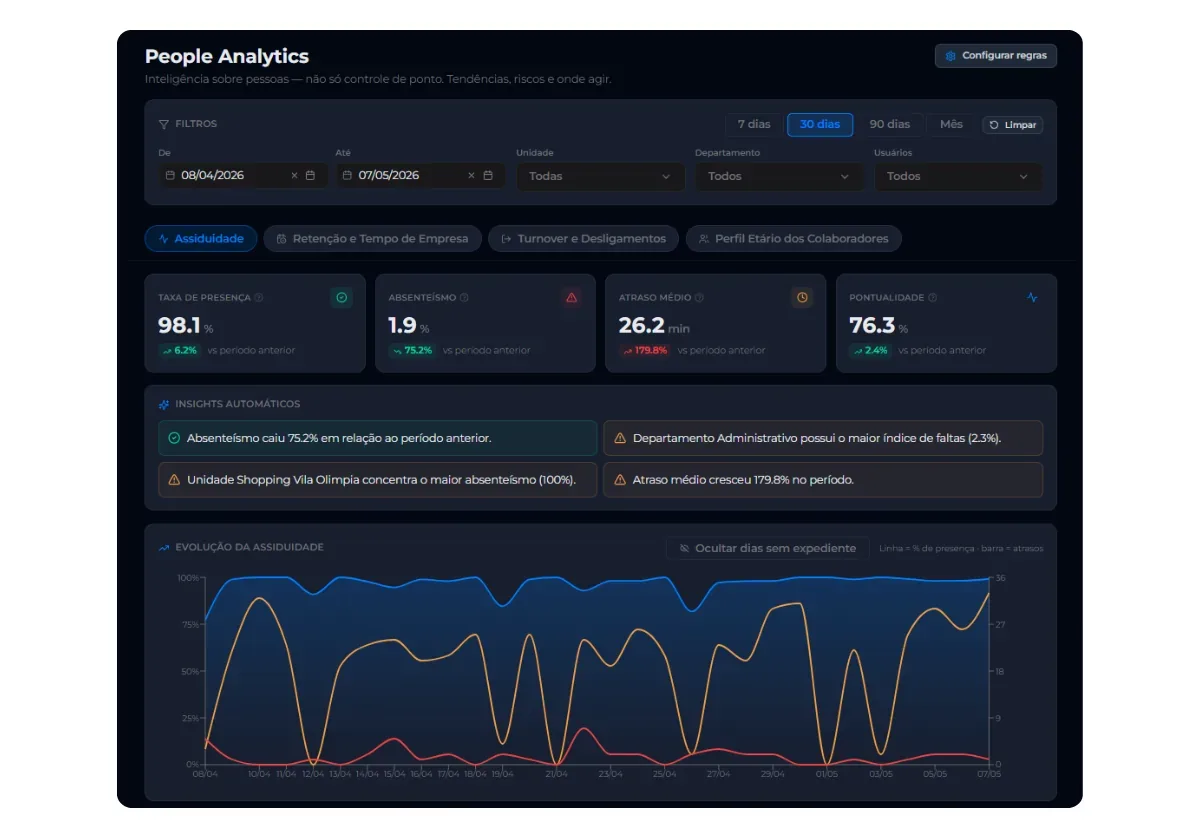
Task: Select the Mês range
Action: pyautogui.click(x=951, y=124)
